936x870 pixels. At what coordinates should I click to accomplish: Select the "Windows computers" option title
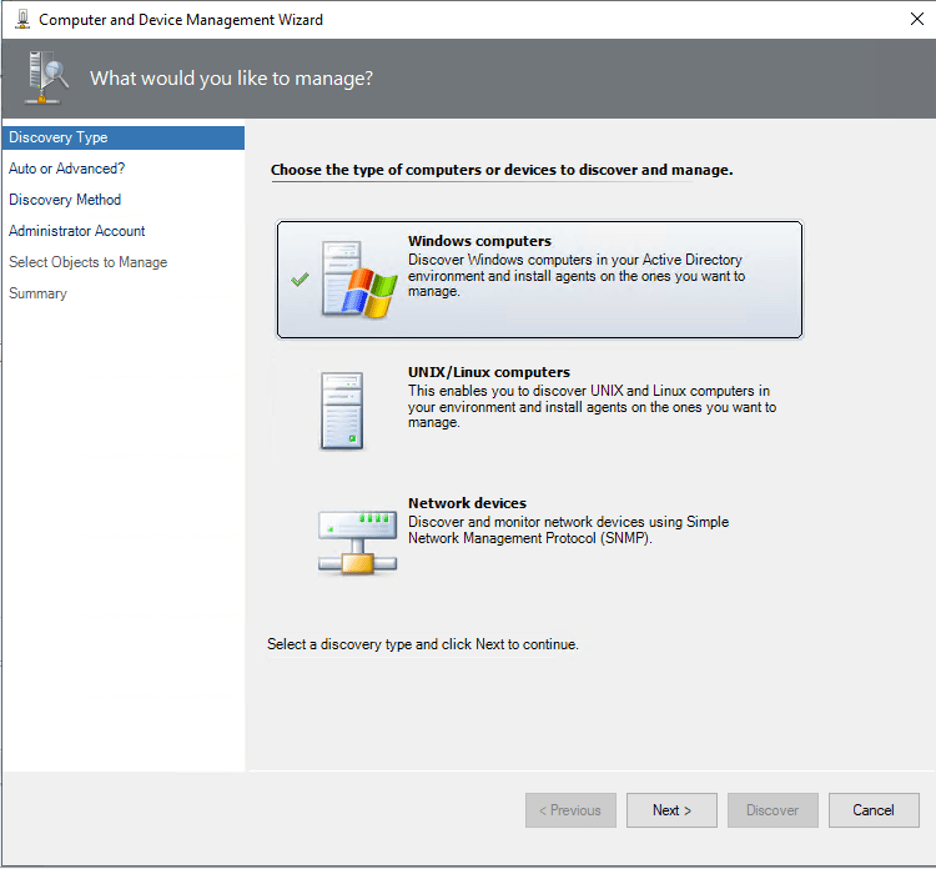(x=479, y=241)
